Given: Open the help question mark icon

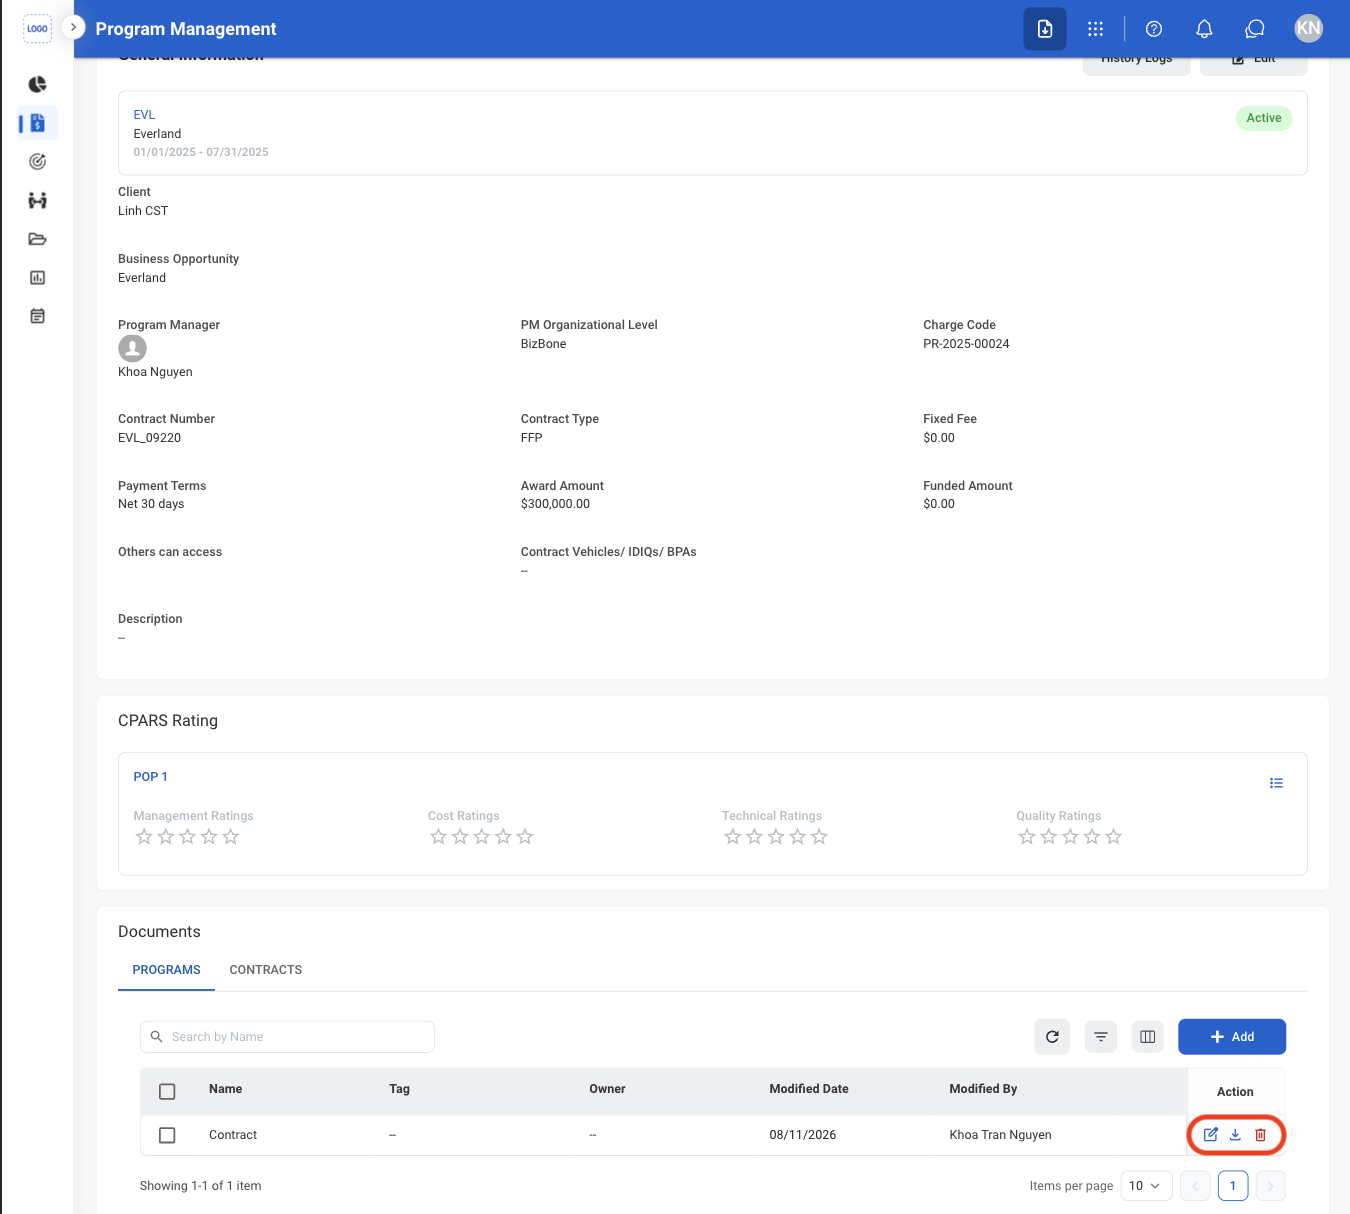Looking at the screenshot, I should (1154, 29).
